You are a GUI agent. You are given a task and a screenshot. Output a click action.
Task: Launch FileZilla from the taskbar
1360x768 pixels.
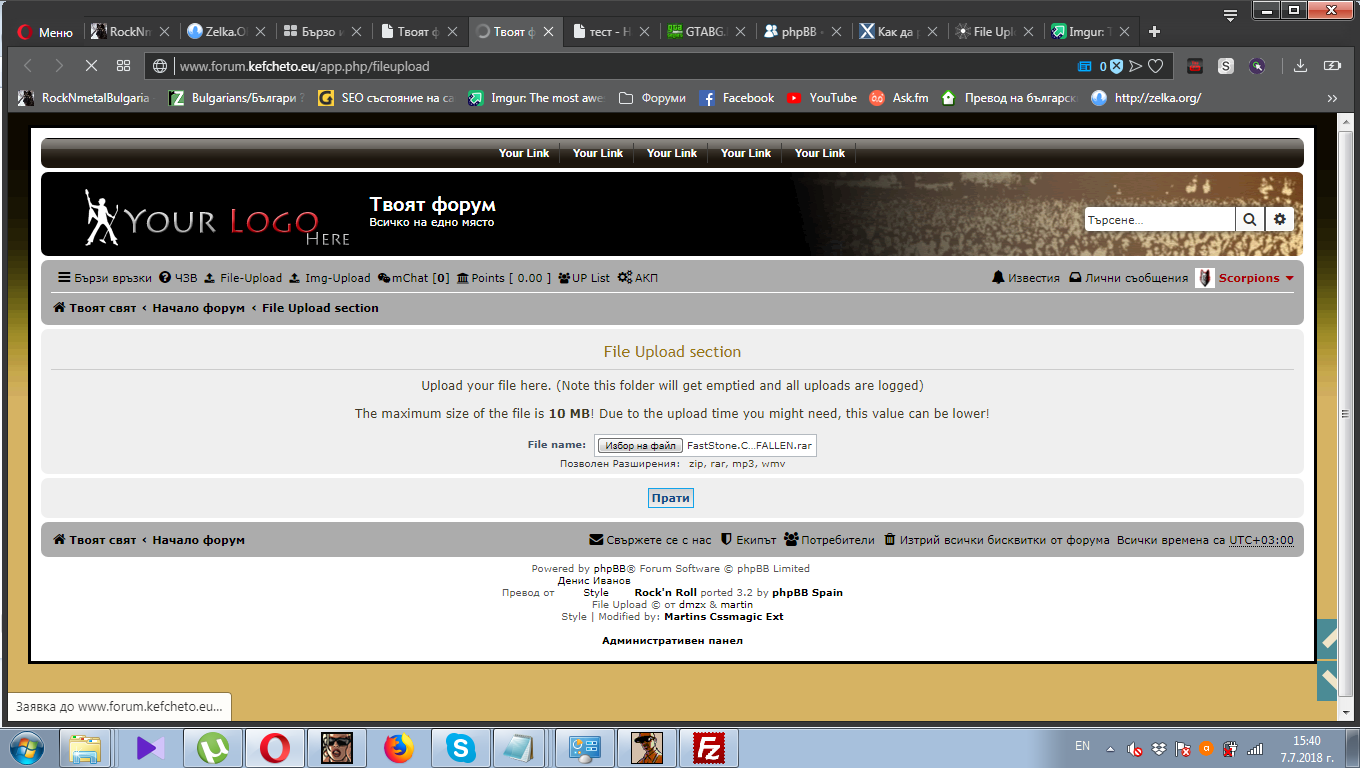point(709,747)
